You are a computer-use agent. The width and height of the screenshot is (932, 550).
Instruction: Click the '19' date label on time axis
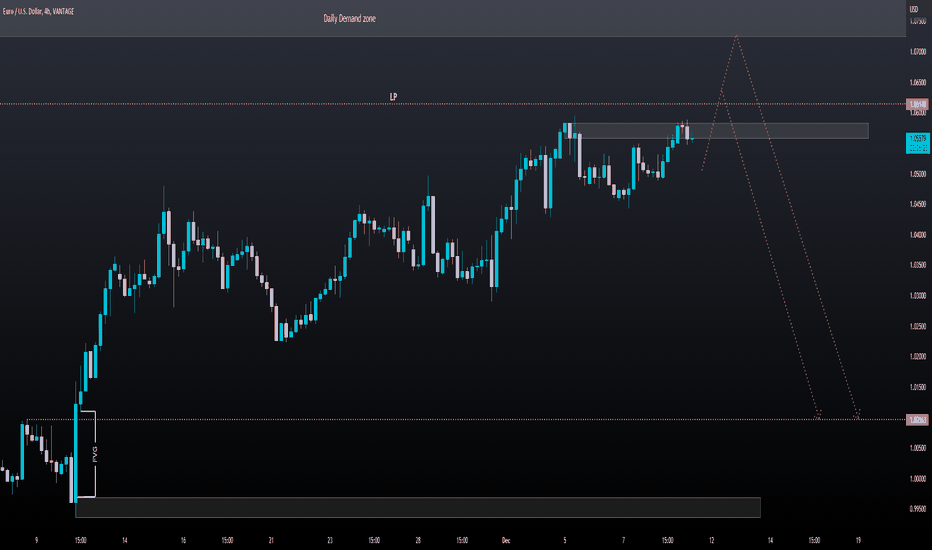coord(858,540)
